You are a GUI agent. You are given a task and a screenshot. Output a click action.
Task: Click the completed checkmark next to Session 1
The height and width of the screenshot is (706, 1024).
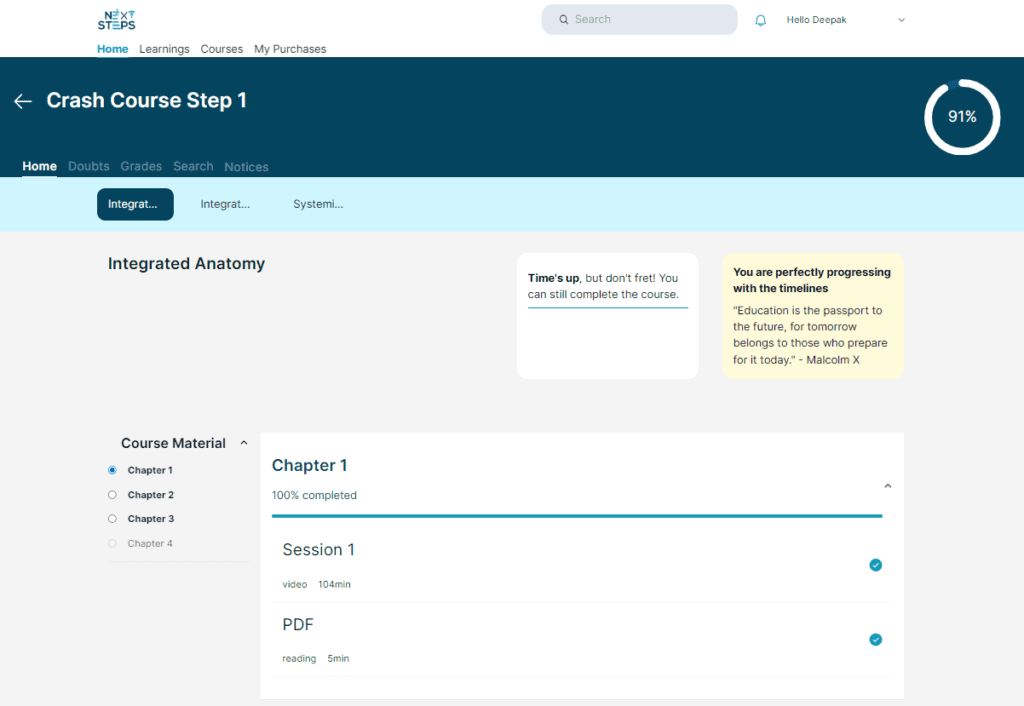[x=876, y=565]
